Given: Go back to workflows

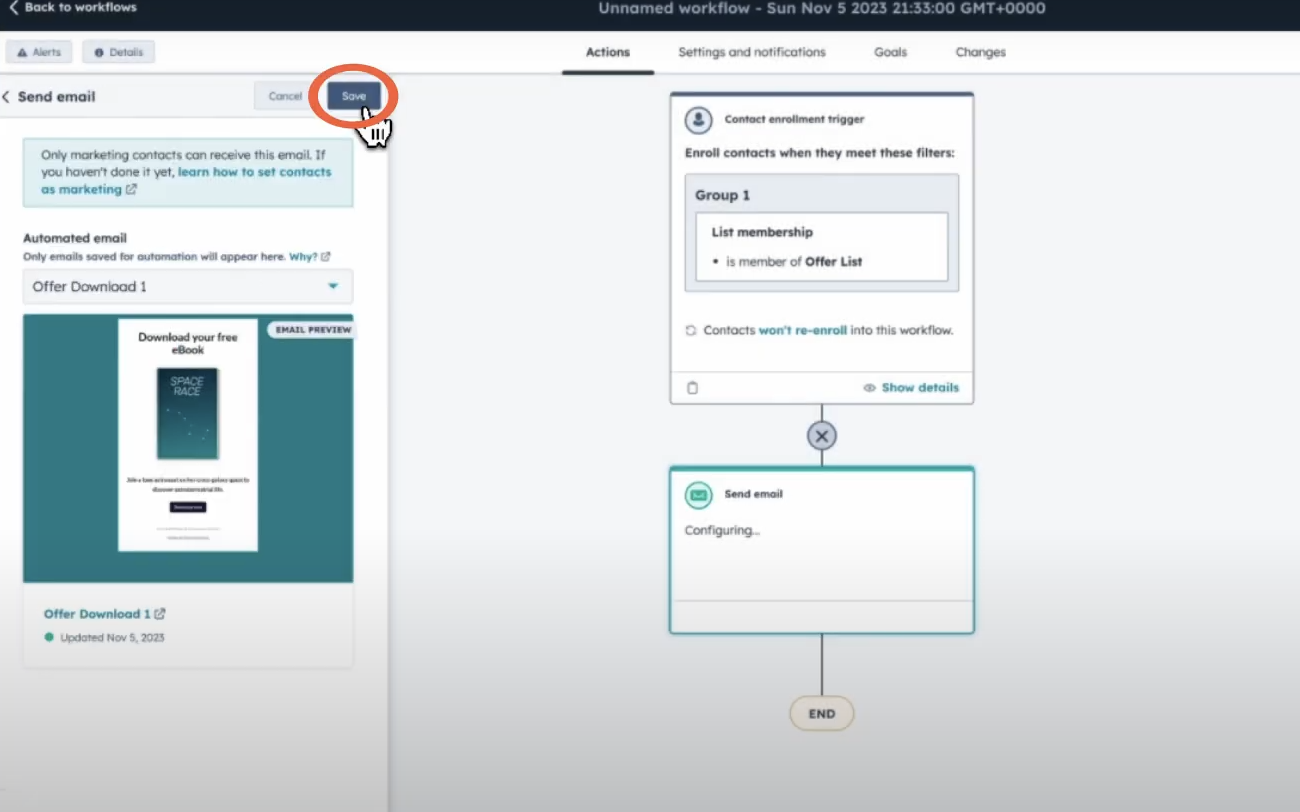Looking at the screenshot, I should (71, 7).
